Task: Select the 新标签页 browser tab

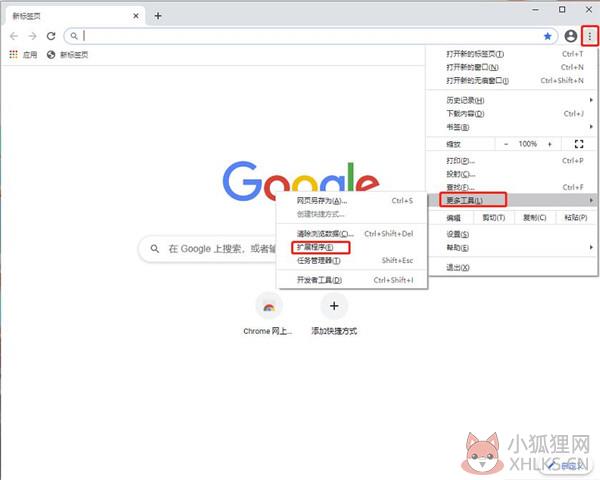Action: click(x=75, y=16)
